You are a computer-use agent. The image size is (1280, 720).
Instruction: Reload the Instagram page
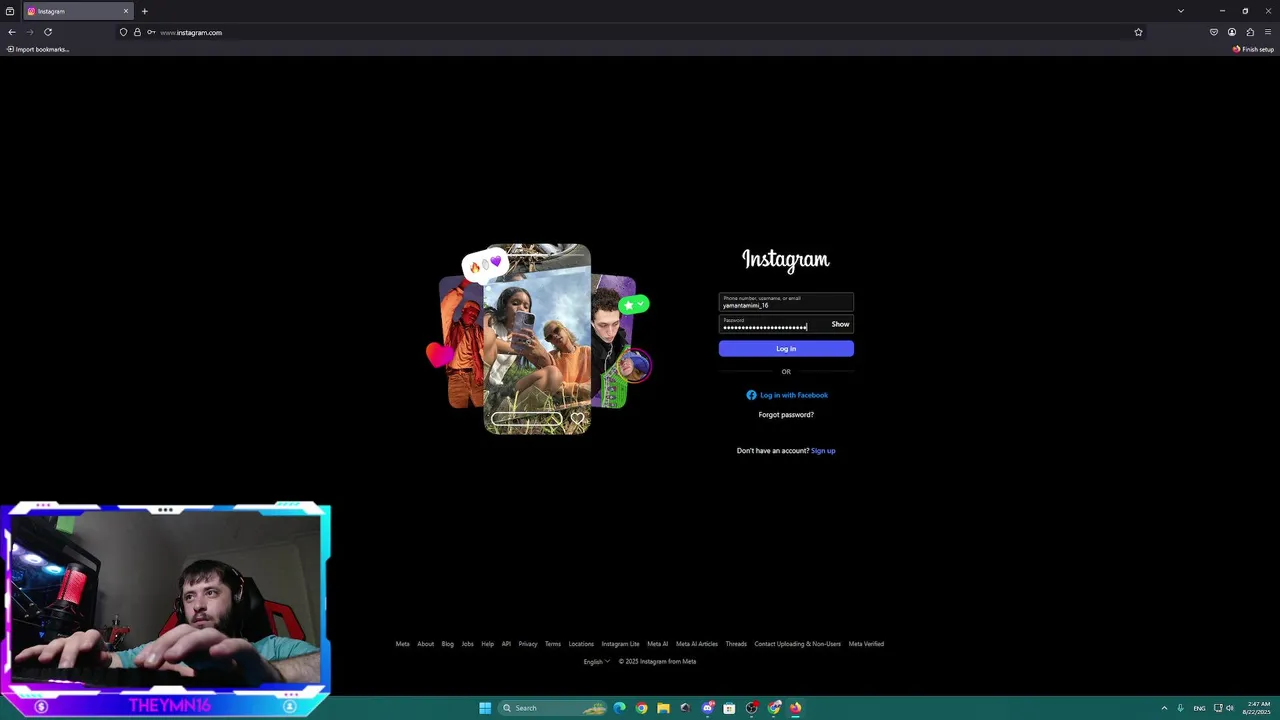click(x=48, y=32)
